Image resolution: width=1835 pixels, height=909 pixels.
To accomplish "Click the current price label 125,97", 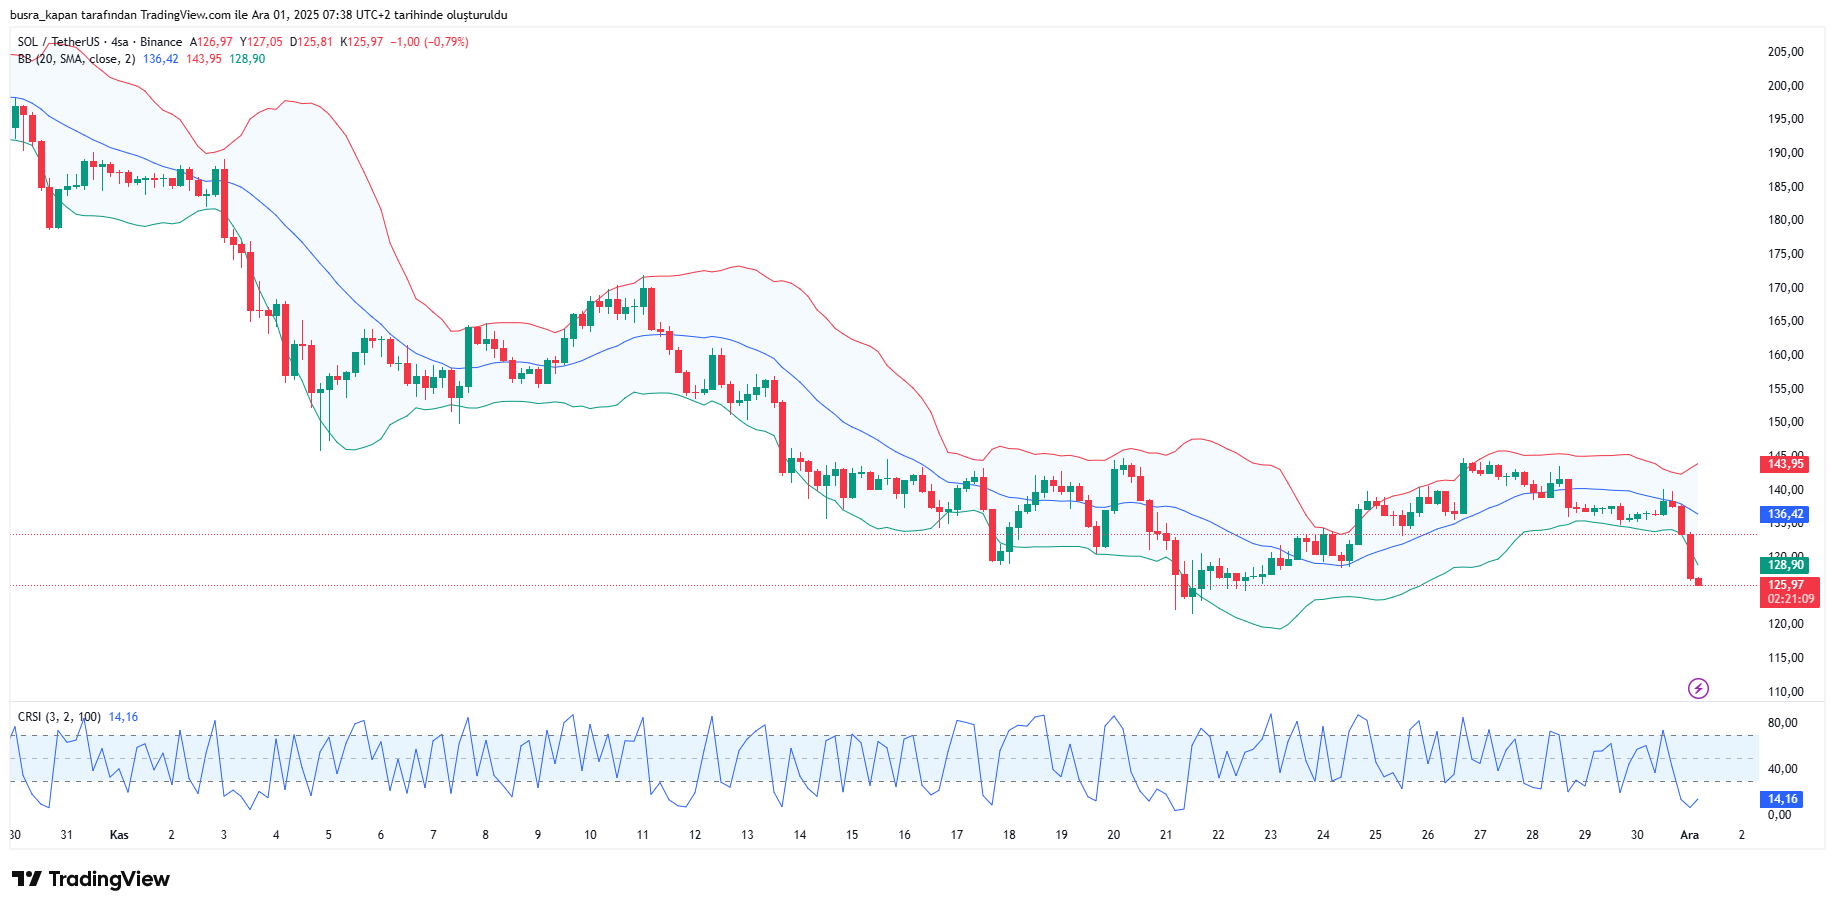I will tap(1785, 585).
